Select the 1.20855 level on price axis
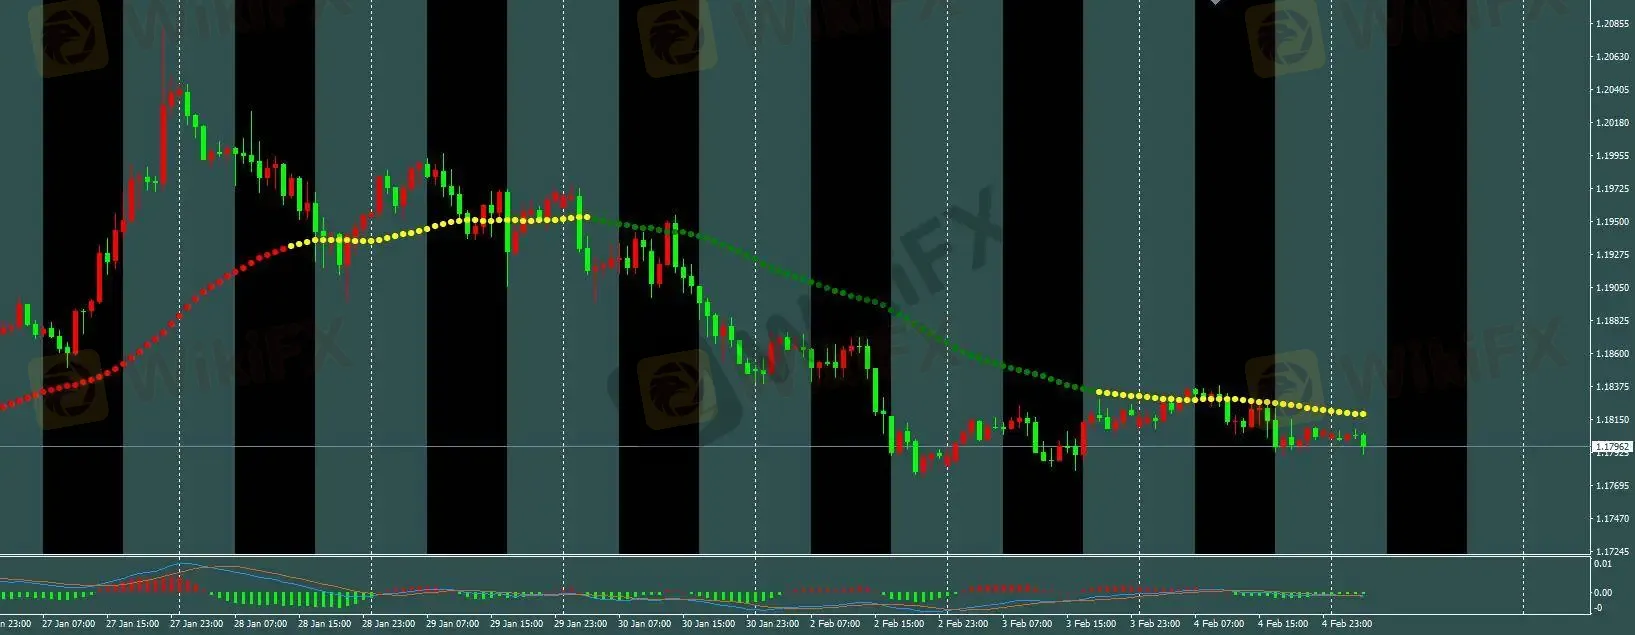Screen dimensions: 1635x635 point(1611,23)
